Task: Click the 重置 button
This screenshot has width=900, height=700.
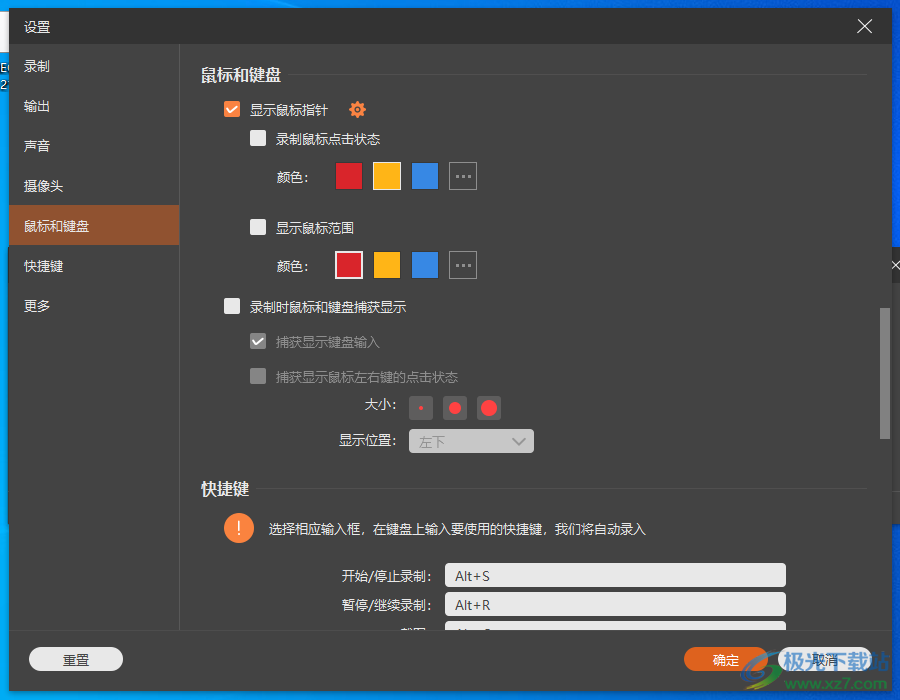Action: pyautogui.click(x=76, y=659)
